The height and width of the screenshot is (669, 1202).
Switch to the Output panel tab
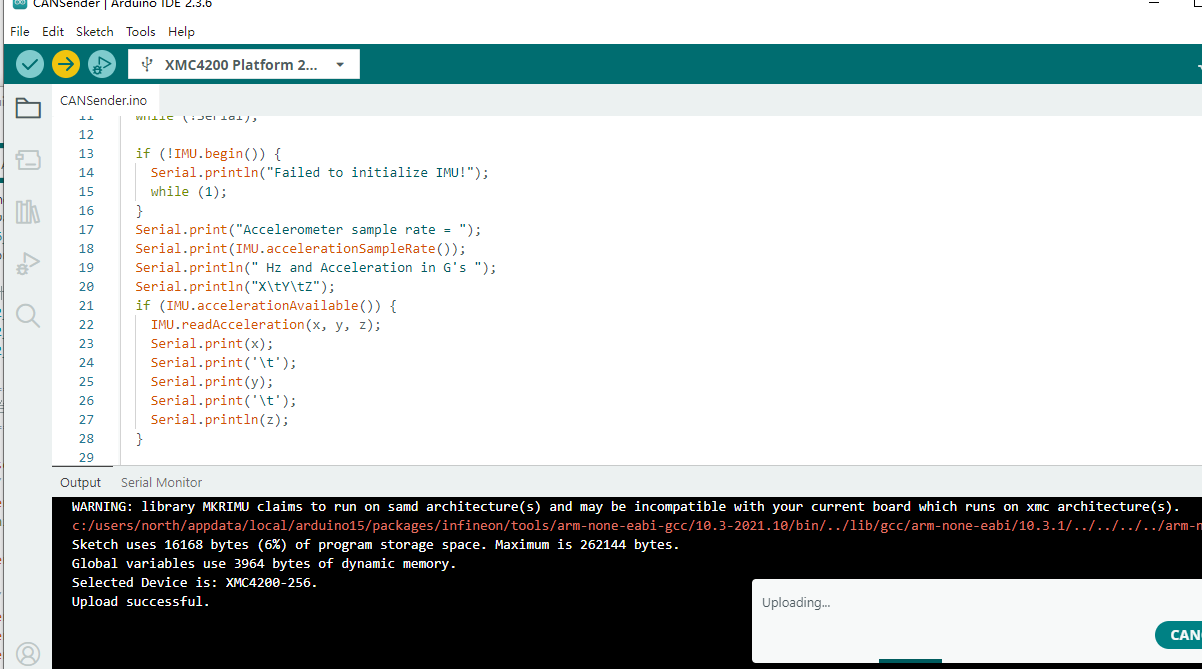coord(80,482)
